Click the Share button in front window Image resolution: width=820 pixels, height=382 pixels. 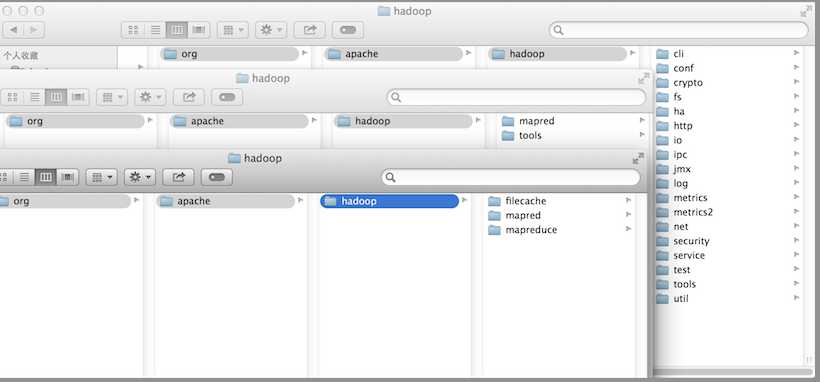178,177
